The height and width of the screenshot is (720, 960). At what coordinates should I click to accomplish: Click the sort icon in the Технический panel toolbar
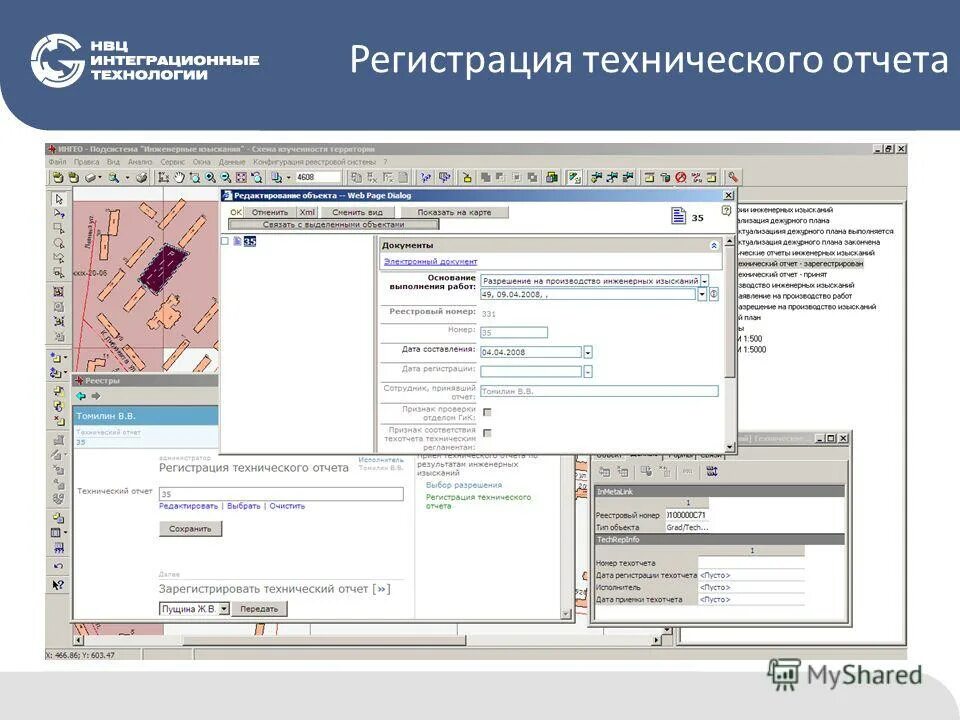tap(712, 471)
